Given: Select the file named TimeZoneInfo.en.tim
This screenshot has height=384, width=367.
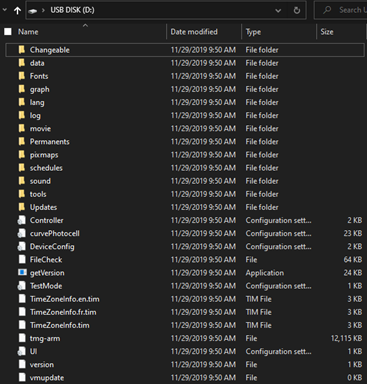Looking at the screenshot, I should 65,299.
